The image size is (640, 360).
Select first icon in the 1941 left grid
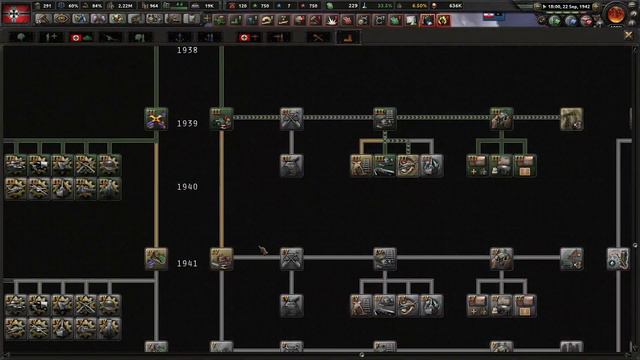click(16, 305)
